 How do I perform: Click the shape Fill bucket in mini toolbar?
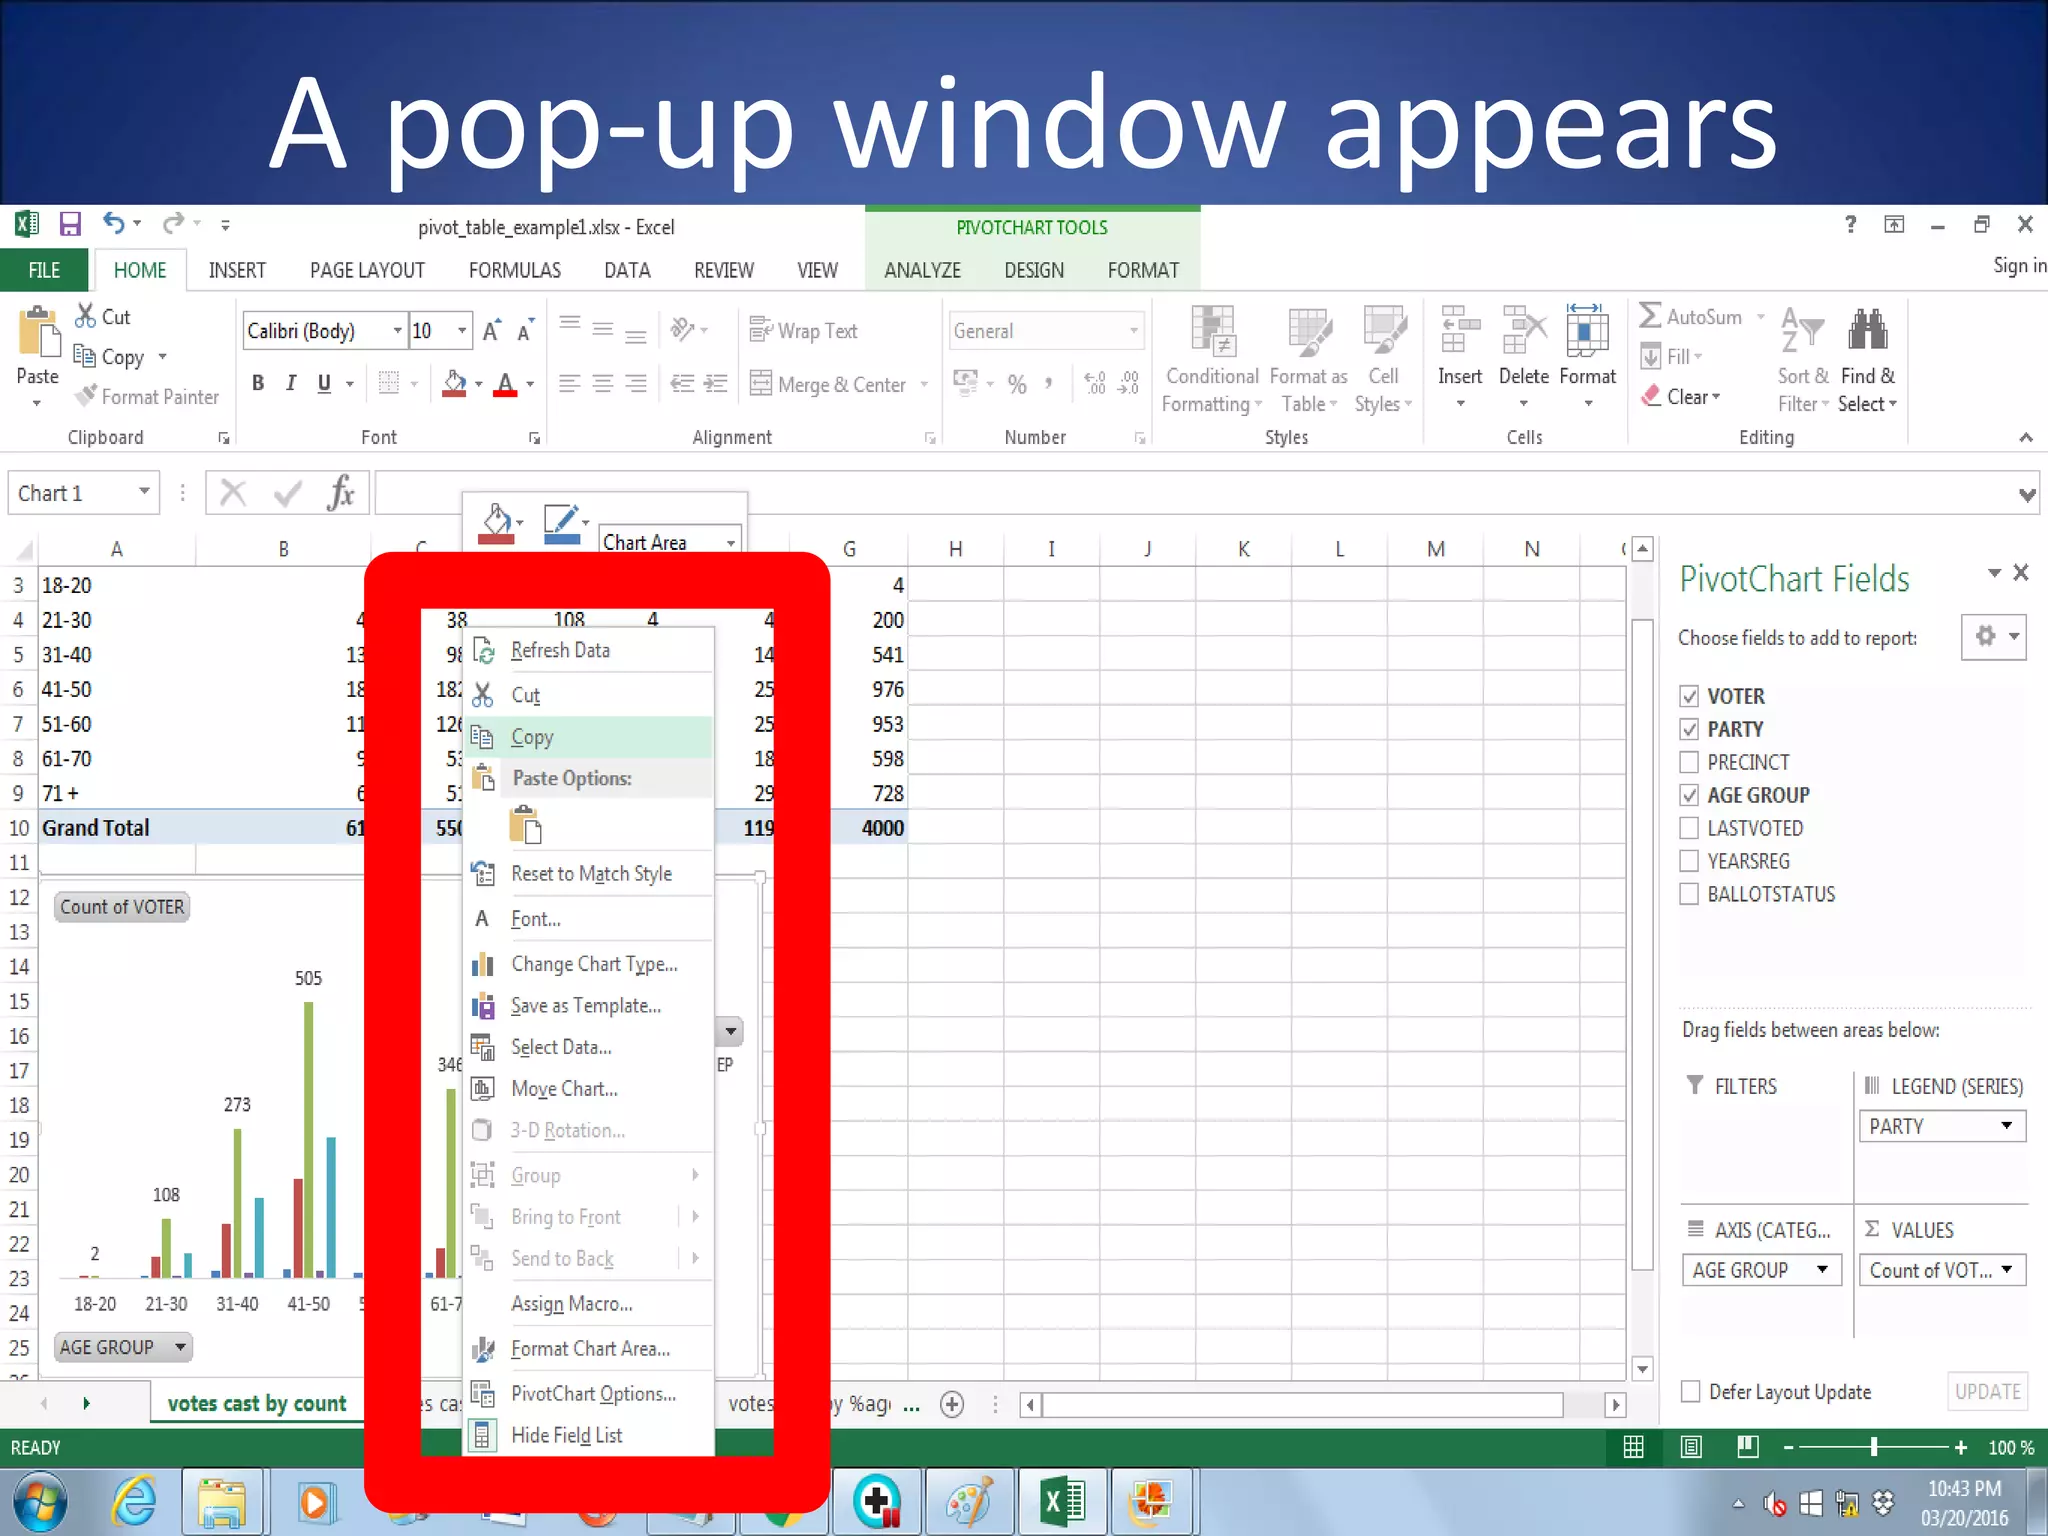(x=496, y=524)
